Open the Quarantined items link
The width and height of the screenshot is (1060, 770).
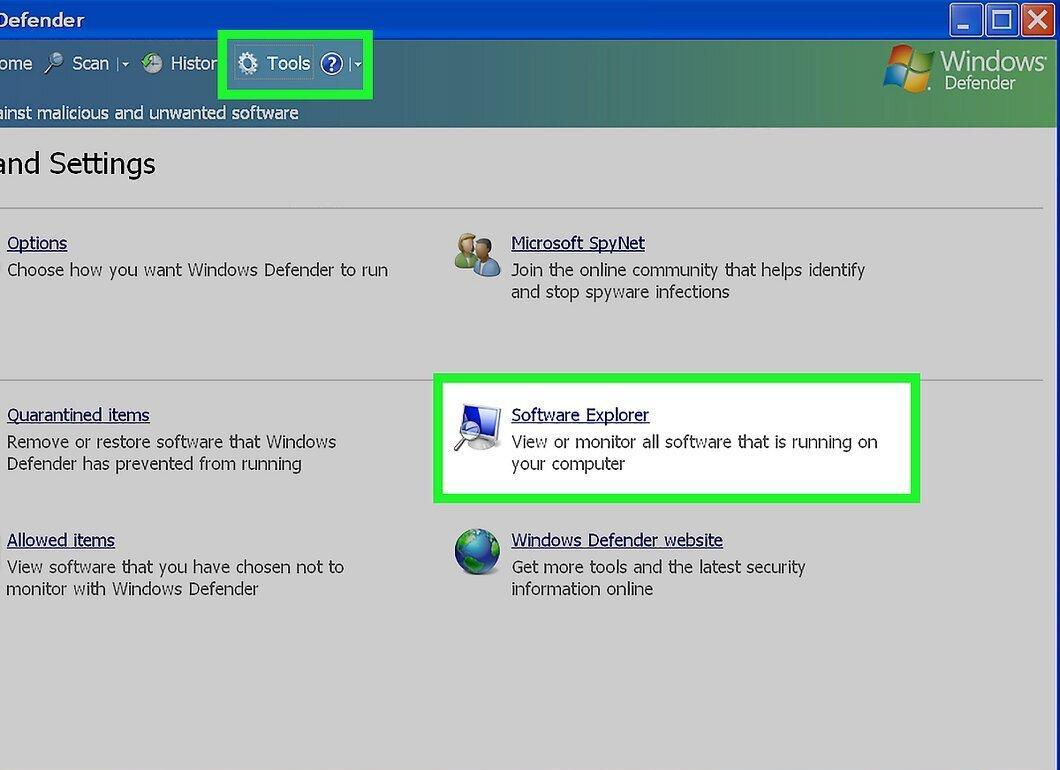78,415
